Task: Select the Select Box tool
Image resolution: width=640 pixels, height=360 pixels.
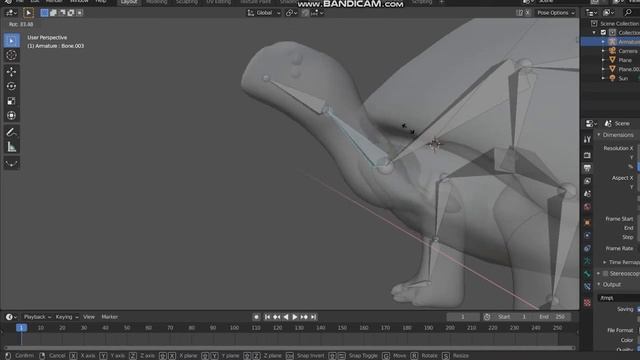Action: [11, 41]
